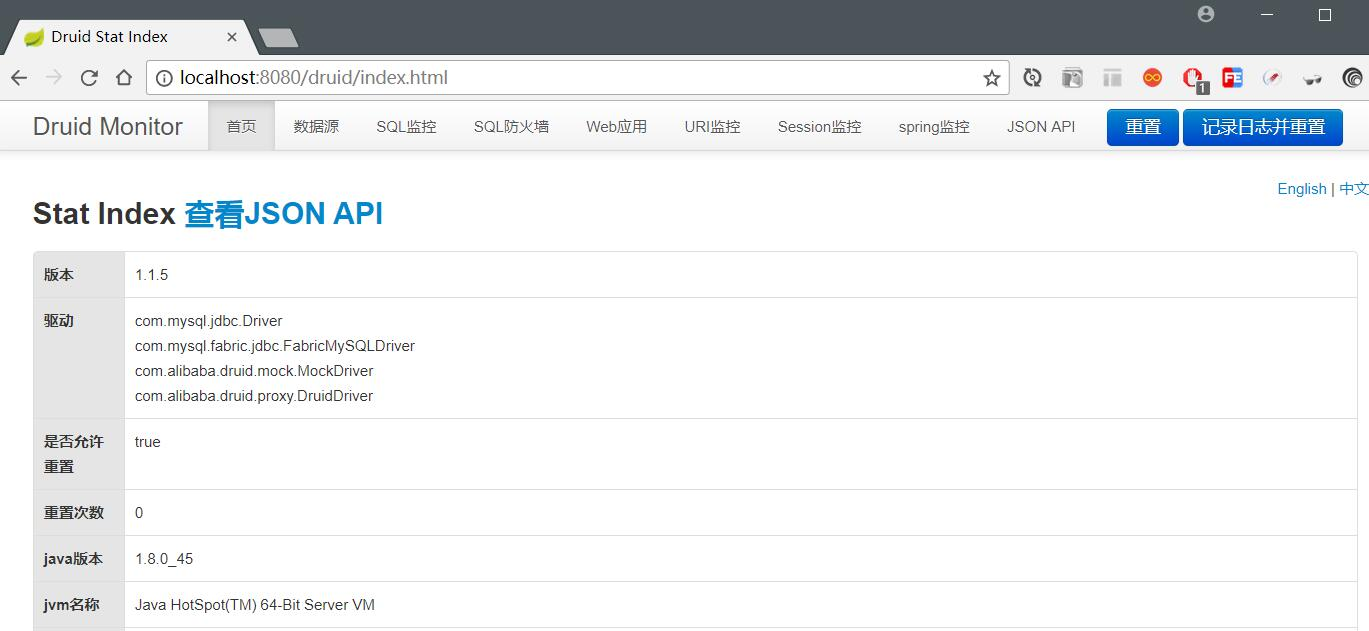Click version value 1.1.5
Image resolution: width=1369 pixels, height=631 pixels.
[152, 275]
